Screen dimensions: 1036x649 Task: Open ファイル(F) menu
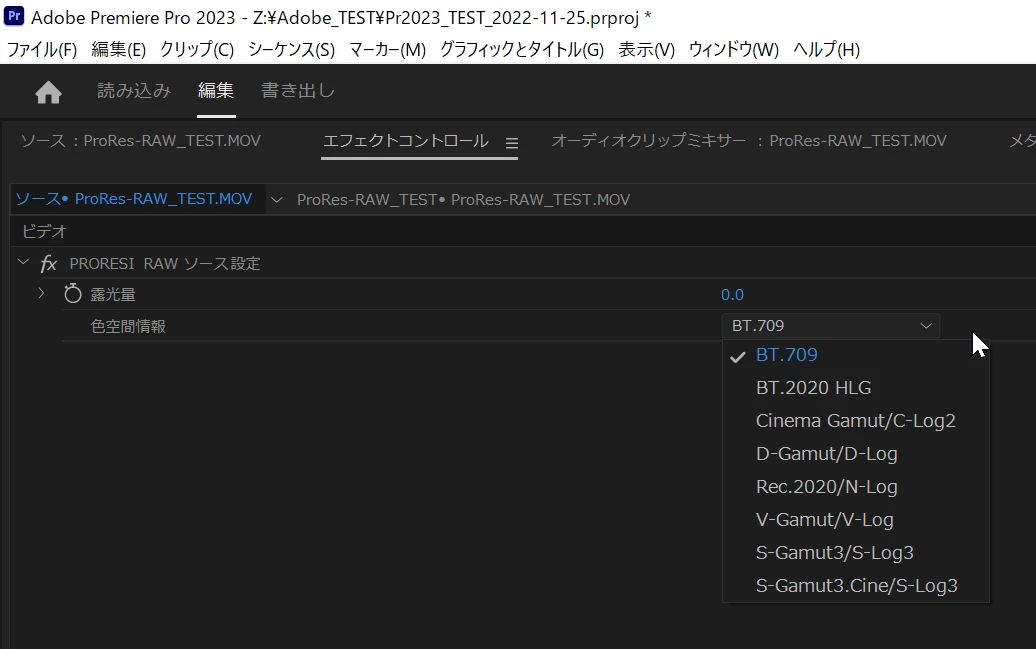[42, 50]
